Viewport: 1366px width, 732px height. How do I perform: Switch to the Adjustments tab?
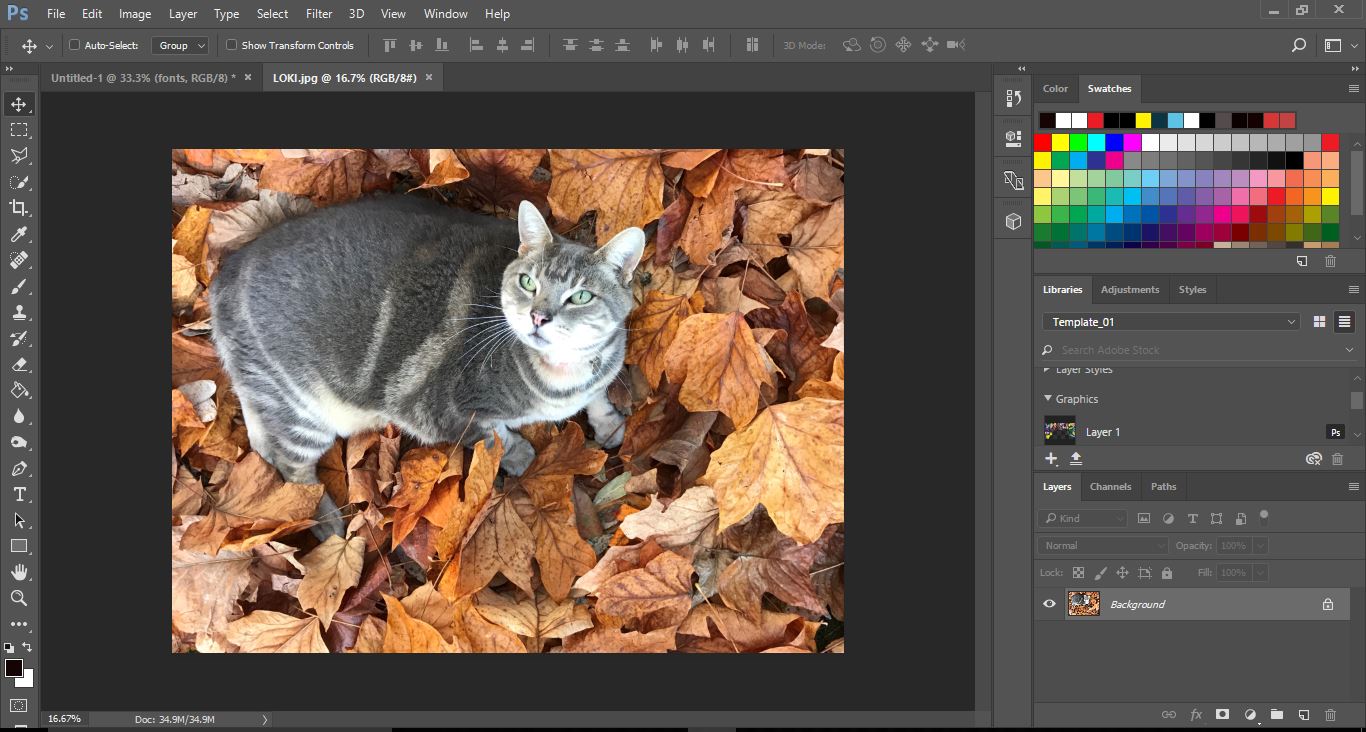(x=1130, y=290)
